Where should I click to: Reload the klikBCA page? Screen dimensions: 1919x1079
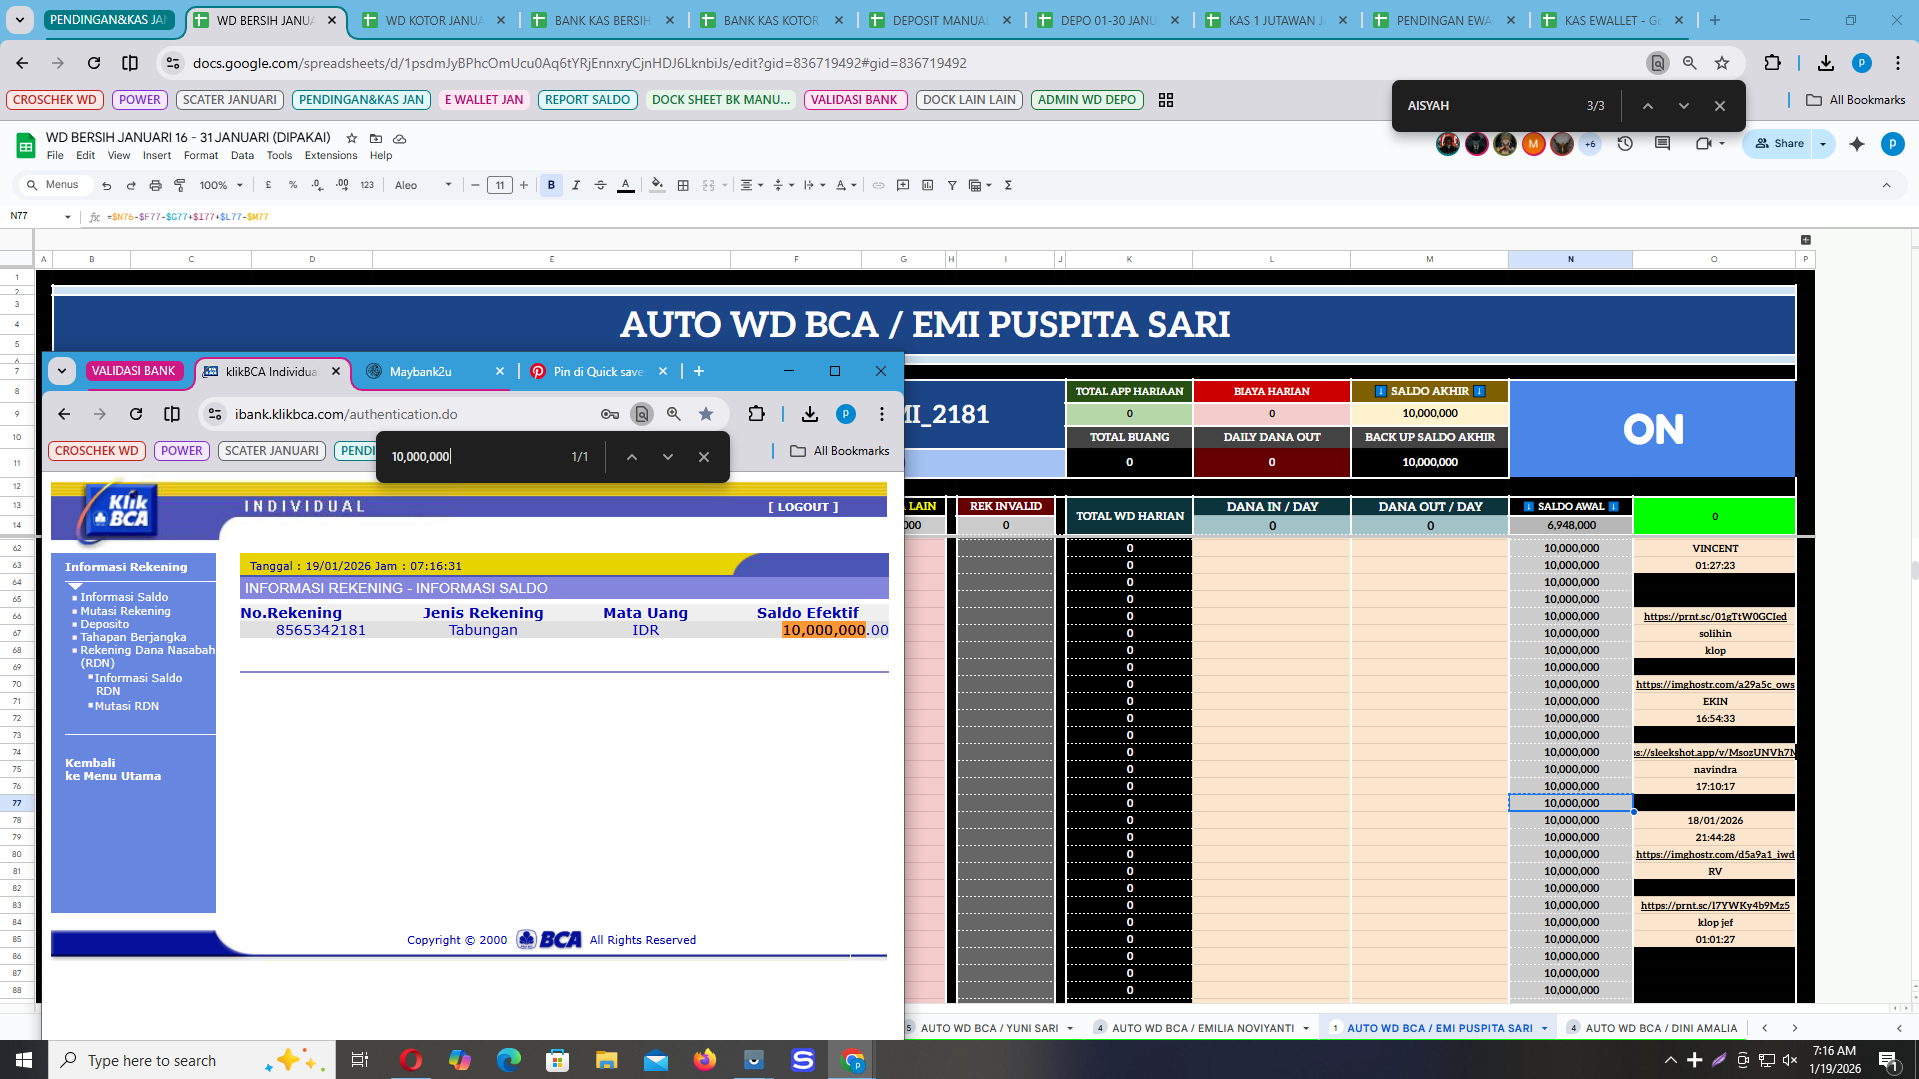pyautogui.click(x=136, y=414)
